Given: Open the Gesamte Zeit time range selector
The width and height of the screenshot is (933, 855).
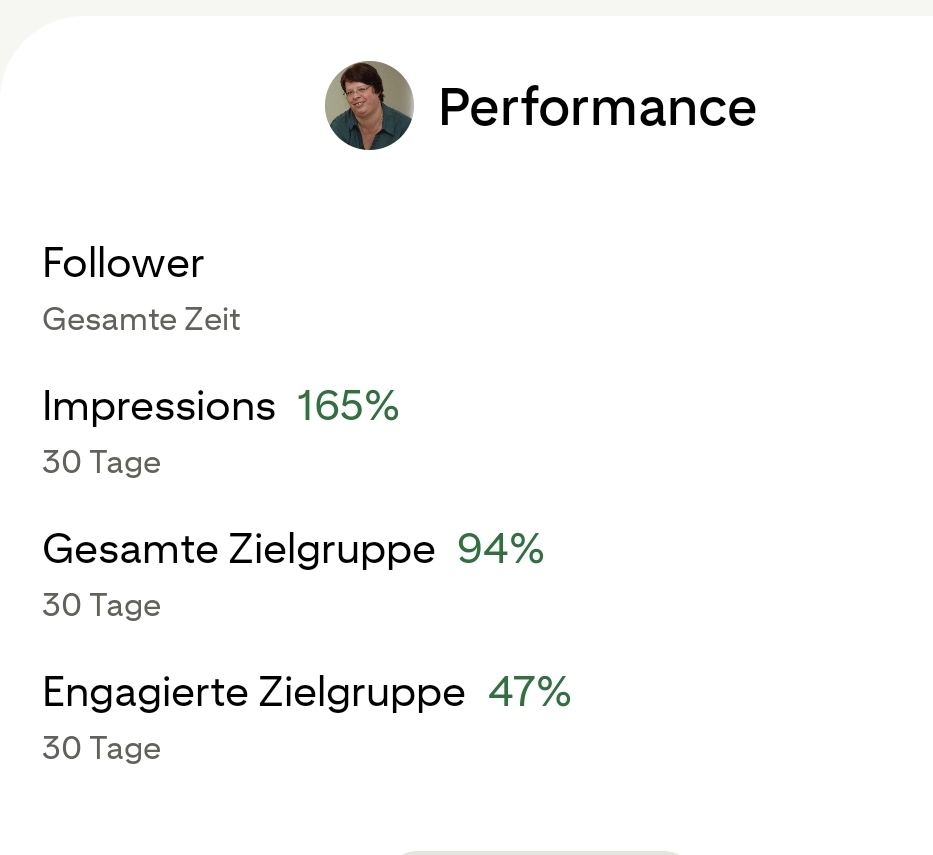Looking at the screenshot, I should [141, 319].
